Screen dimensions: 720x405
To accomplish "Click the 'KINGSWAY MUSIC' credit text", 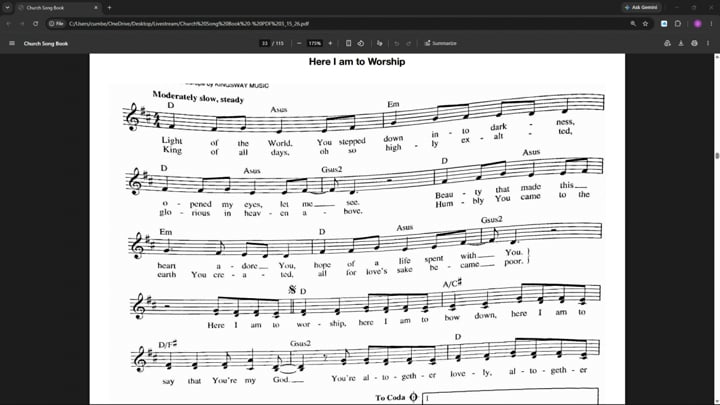I will click(242, 85).
